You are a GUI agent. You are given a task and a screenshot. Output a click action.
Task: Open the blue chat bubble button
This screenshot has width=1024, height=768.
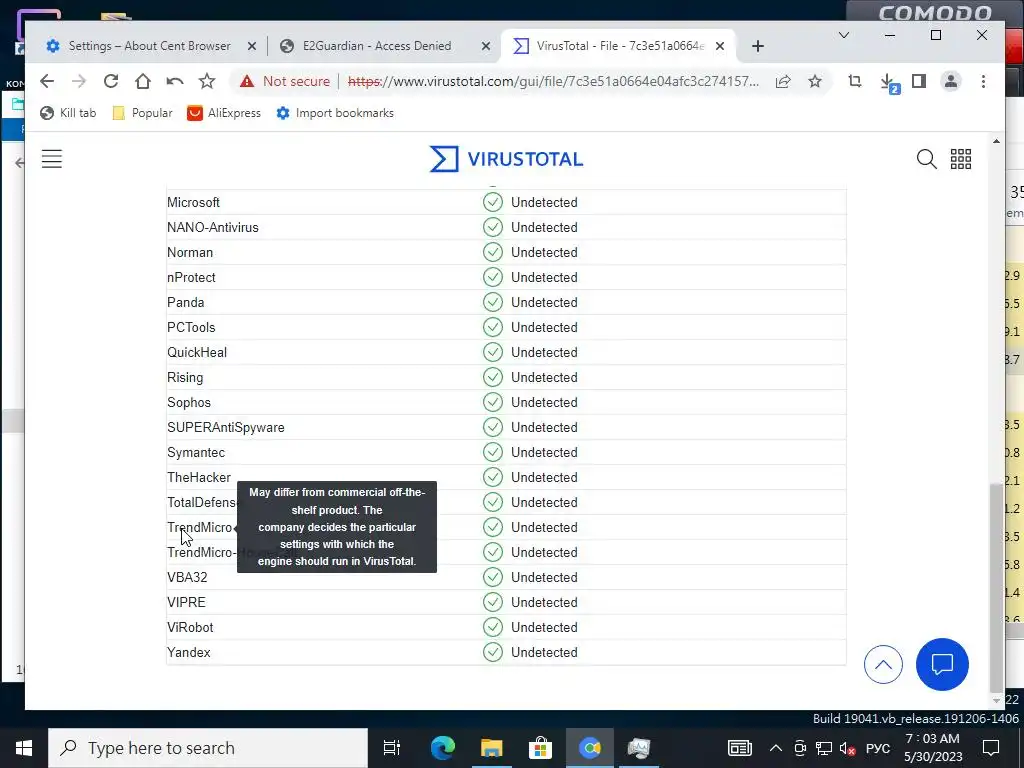[942, 665]
